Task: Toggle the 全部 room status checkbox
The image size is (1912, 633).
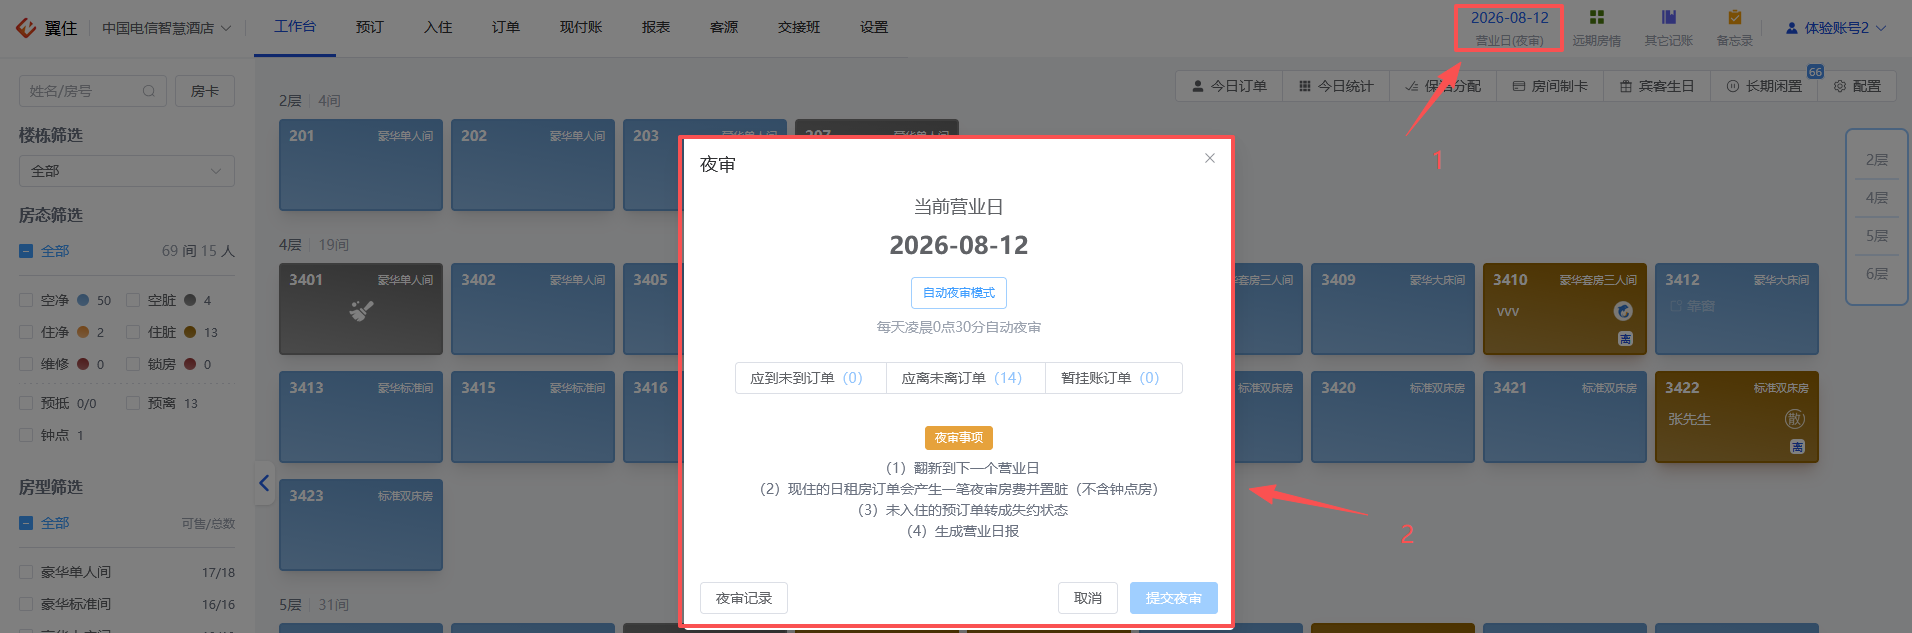Action: [x=27, y=251]
